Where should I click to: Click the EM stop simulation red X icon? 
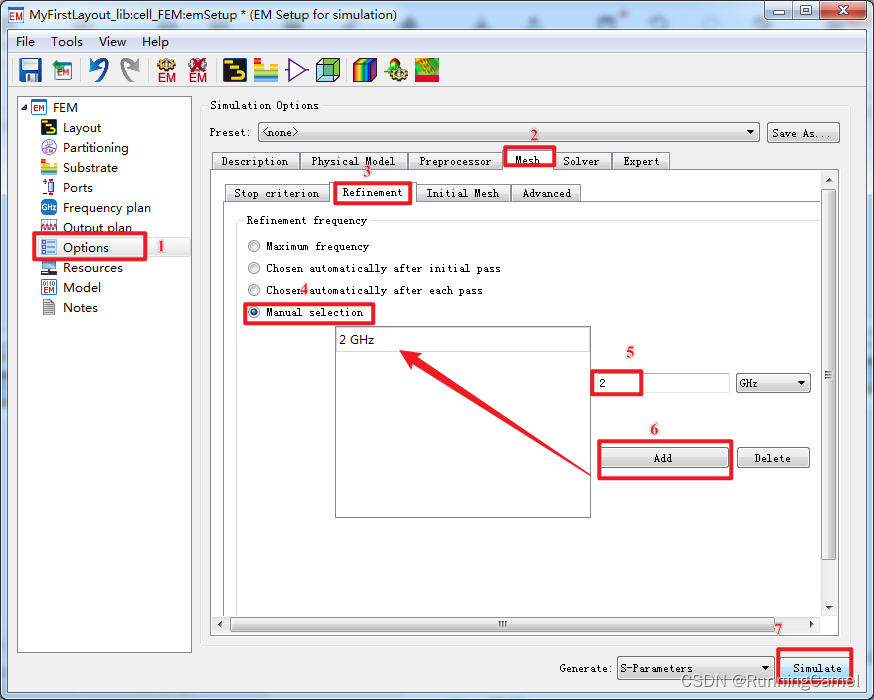[x=197, y=70]
